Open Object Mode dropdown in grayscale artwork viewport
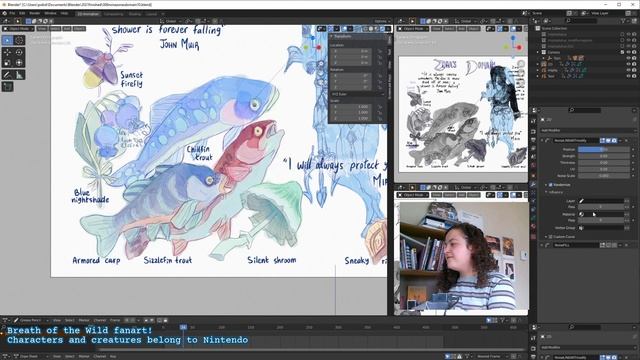This screenshot has width=640, height=360. pos(413,29)
